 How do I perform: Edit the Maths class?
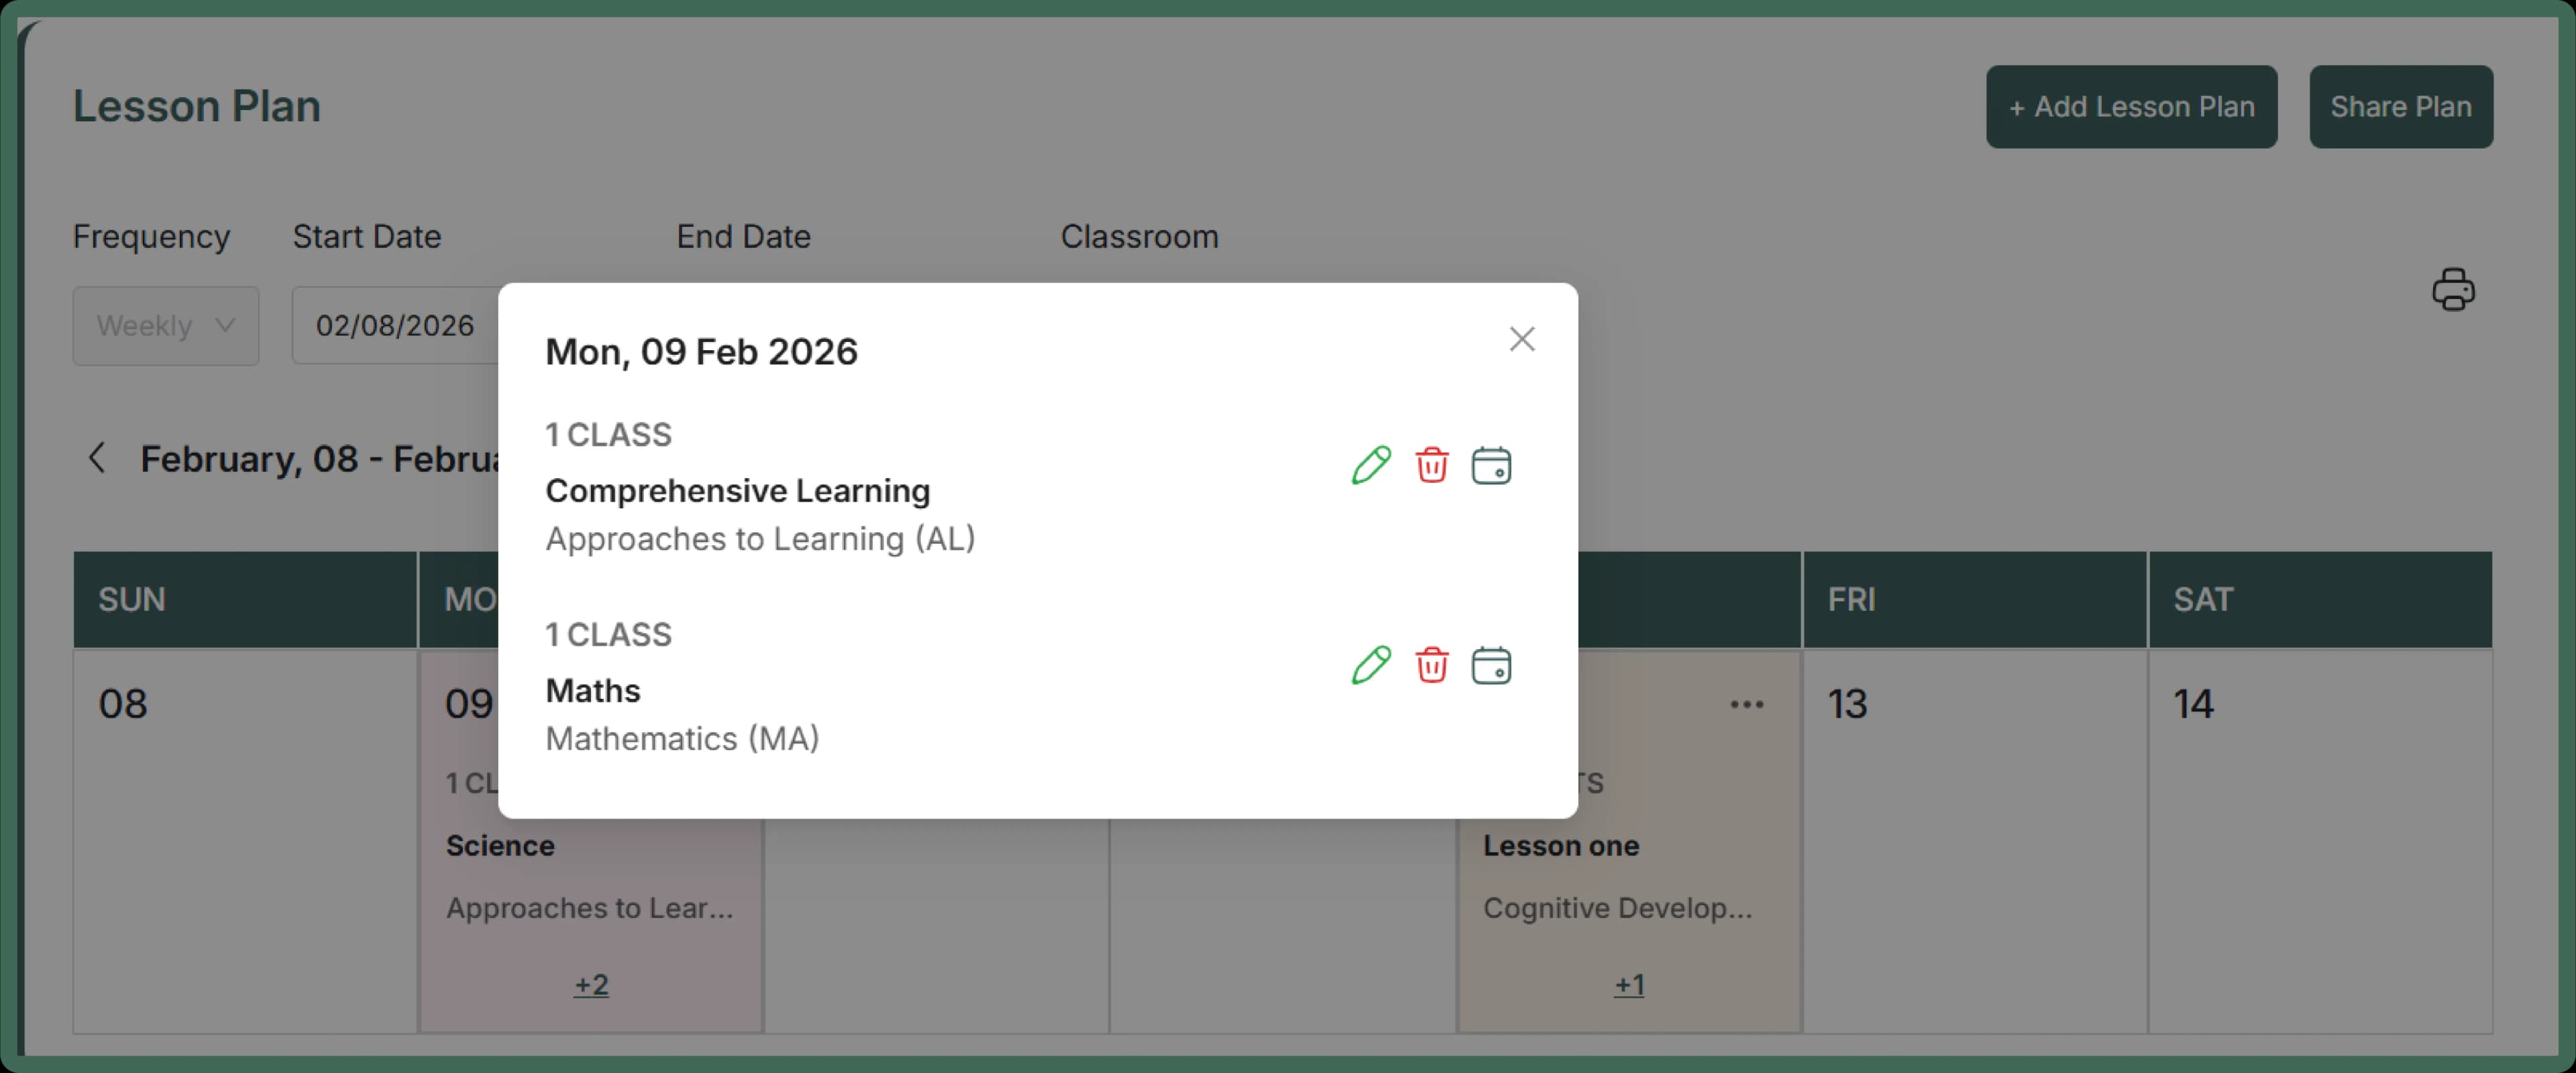point(1371,664)
